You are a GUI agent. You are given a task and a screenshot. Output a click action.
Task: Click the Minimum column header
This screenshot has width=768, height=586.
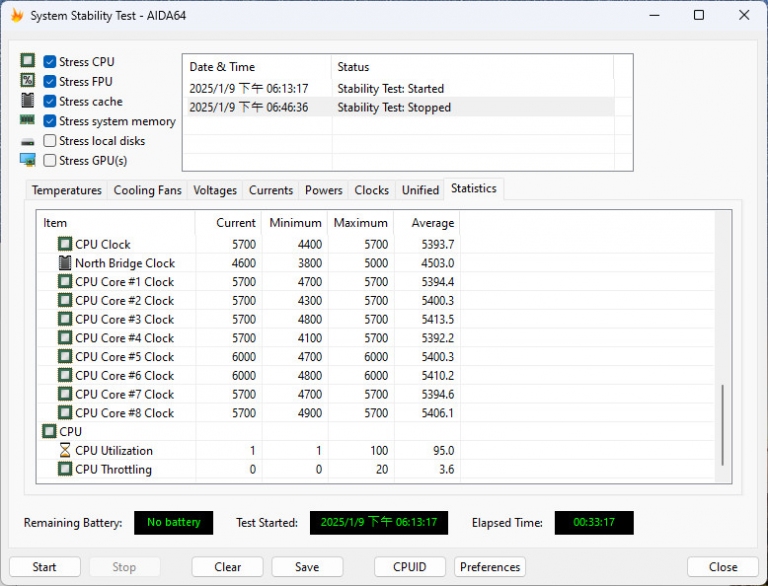point(295,223)
